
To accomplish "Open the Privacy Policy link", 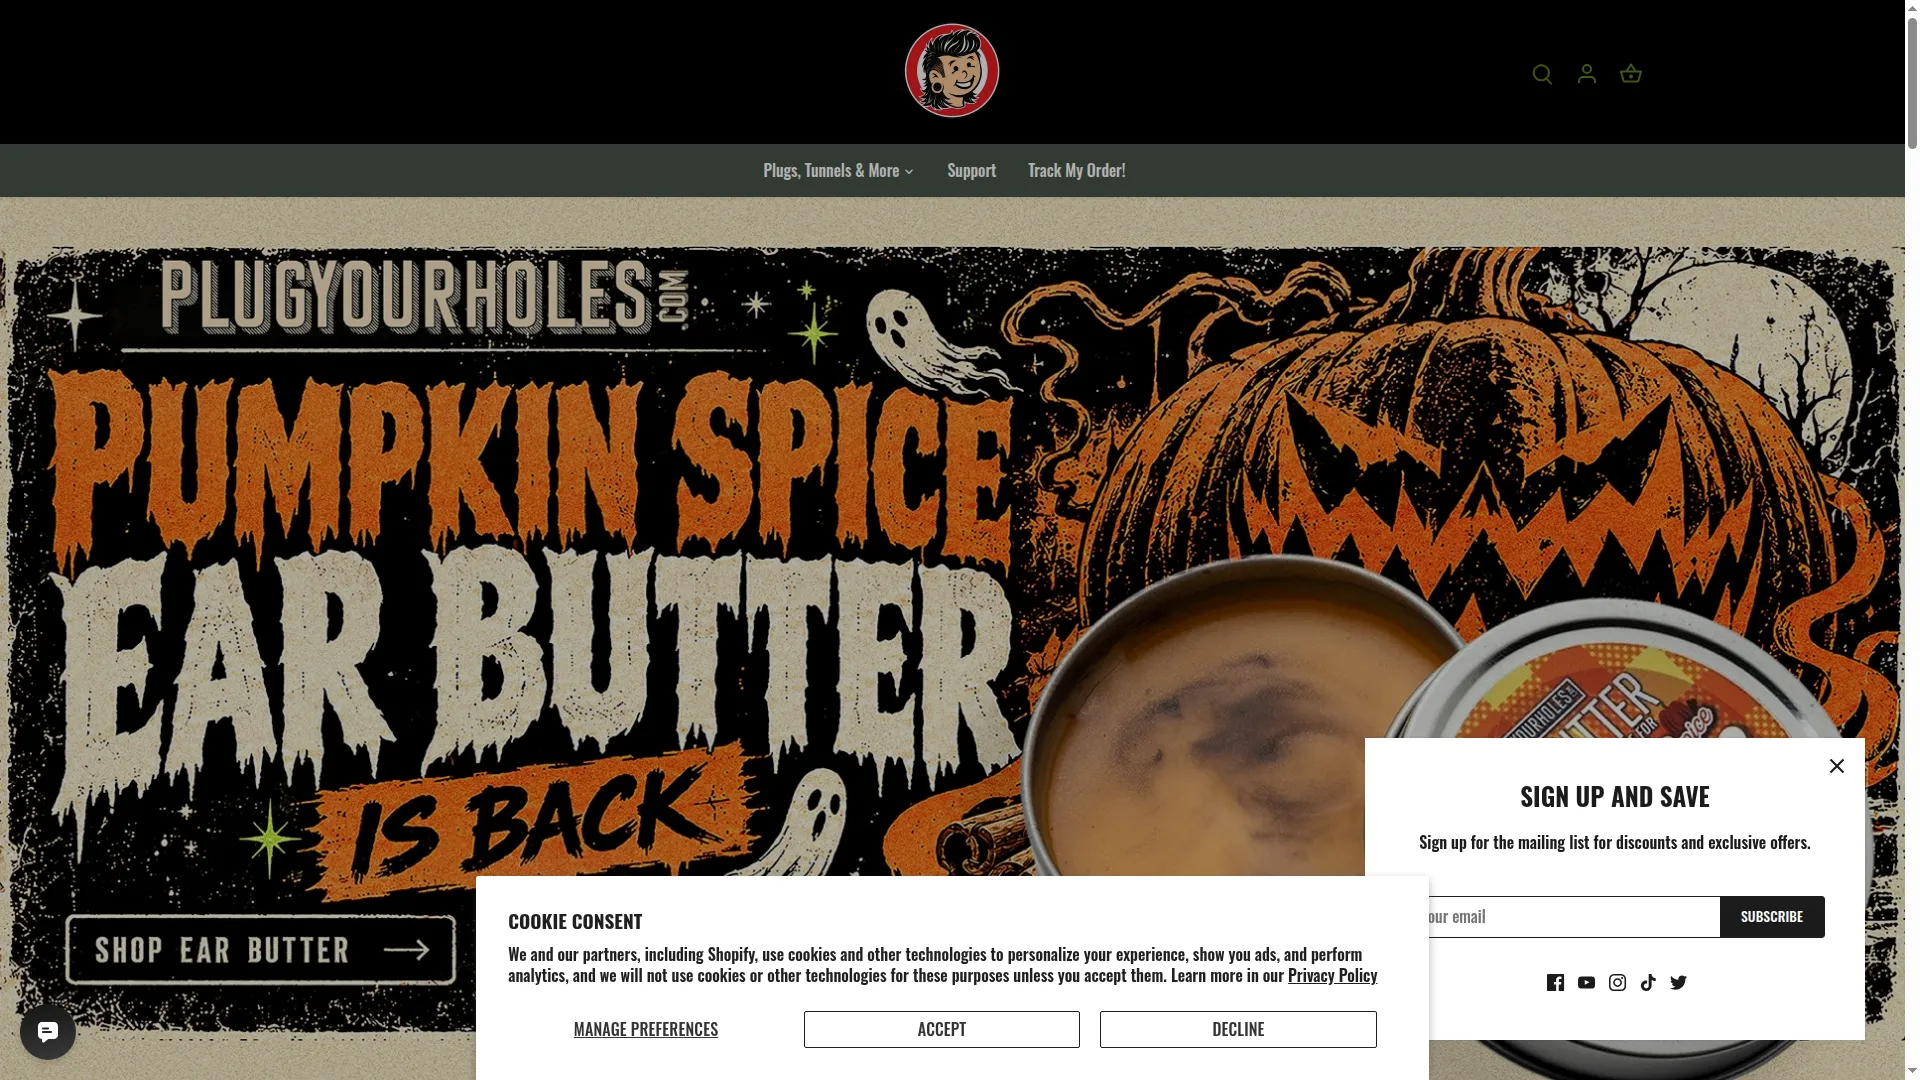I will [x=1332, y=975].
